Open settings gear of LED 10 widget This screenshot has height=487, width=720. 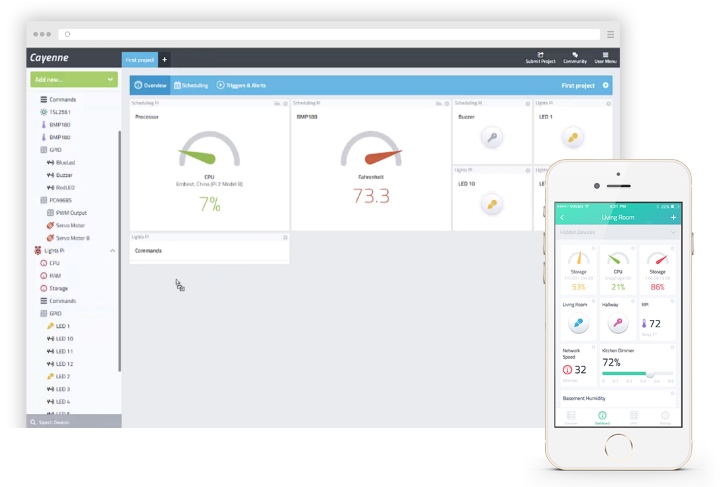tap(528, 171)
